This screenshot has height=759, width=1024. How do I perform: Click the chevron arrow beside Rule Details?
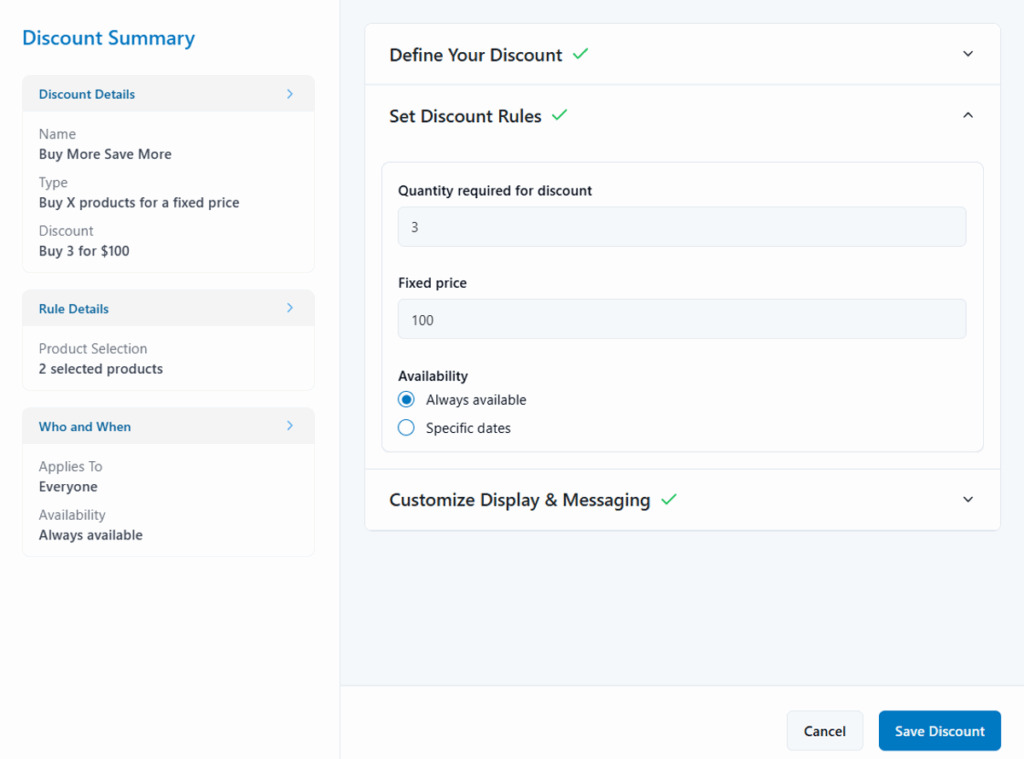(x=290, y=308)
